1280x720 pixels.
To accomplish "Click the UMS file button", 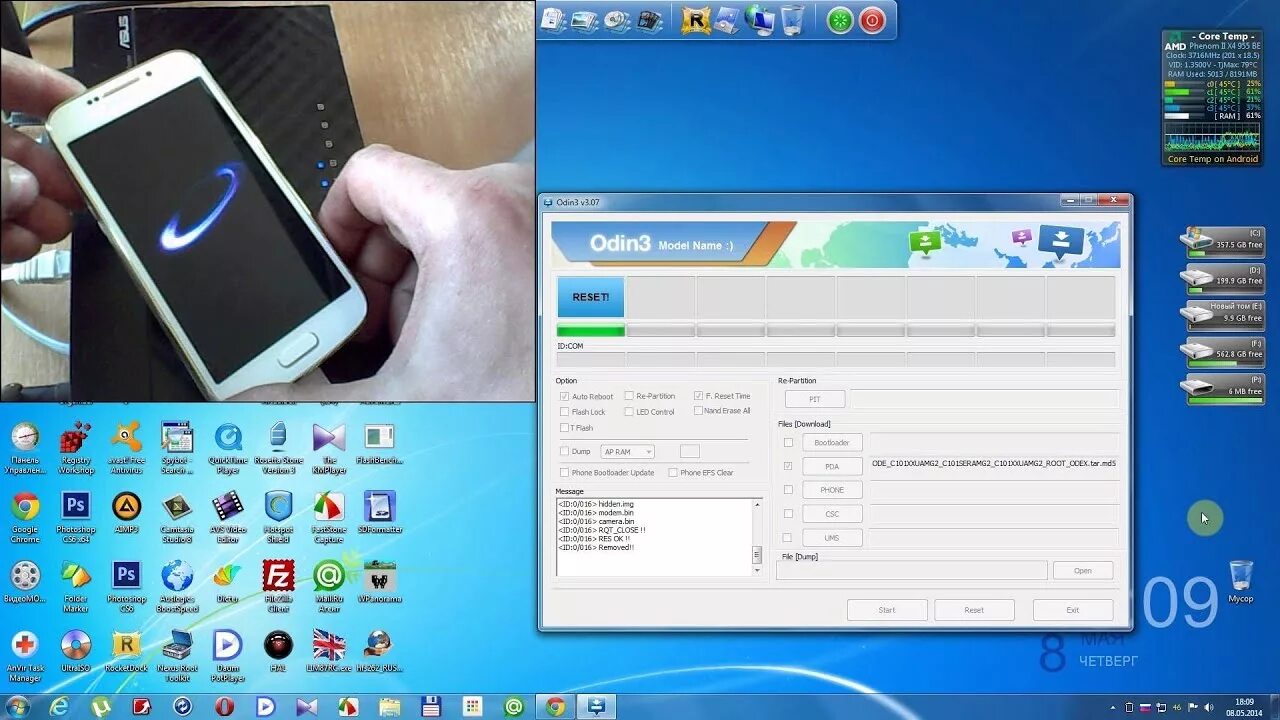I will tap(832, 538).
